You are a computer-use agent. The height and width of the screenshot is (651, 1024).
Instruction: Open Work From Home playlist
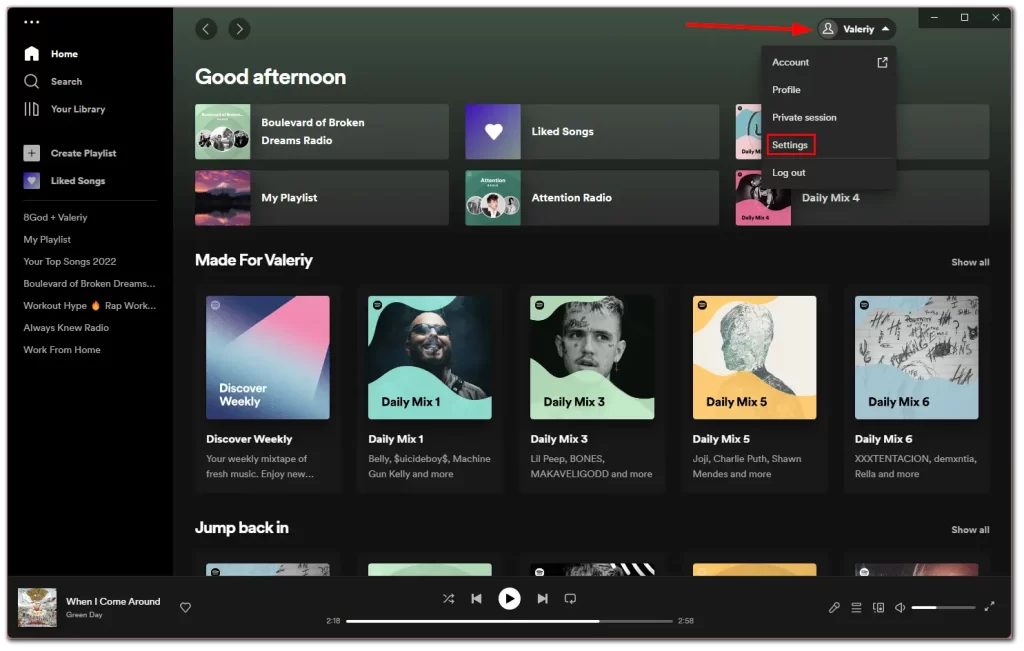62,350
